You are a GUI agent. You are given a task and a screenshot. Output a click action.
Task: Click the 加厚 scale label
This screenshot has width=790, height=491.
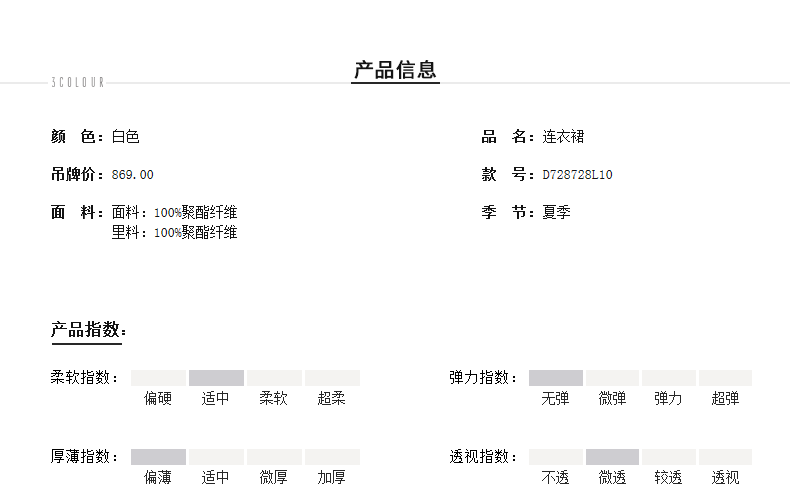click(332, 477)
